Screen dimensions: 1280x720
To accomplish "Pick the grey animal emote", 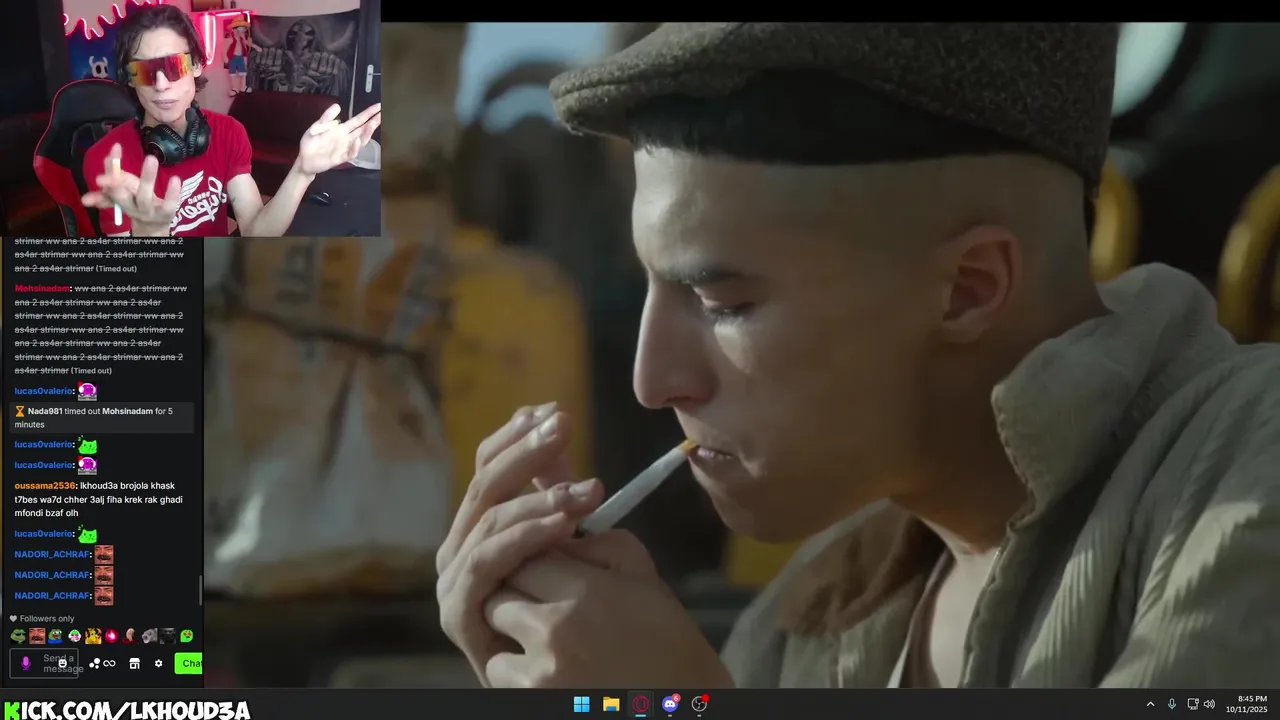I will pyautogui.click(x=149, y=635).
